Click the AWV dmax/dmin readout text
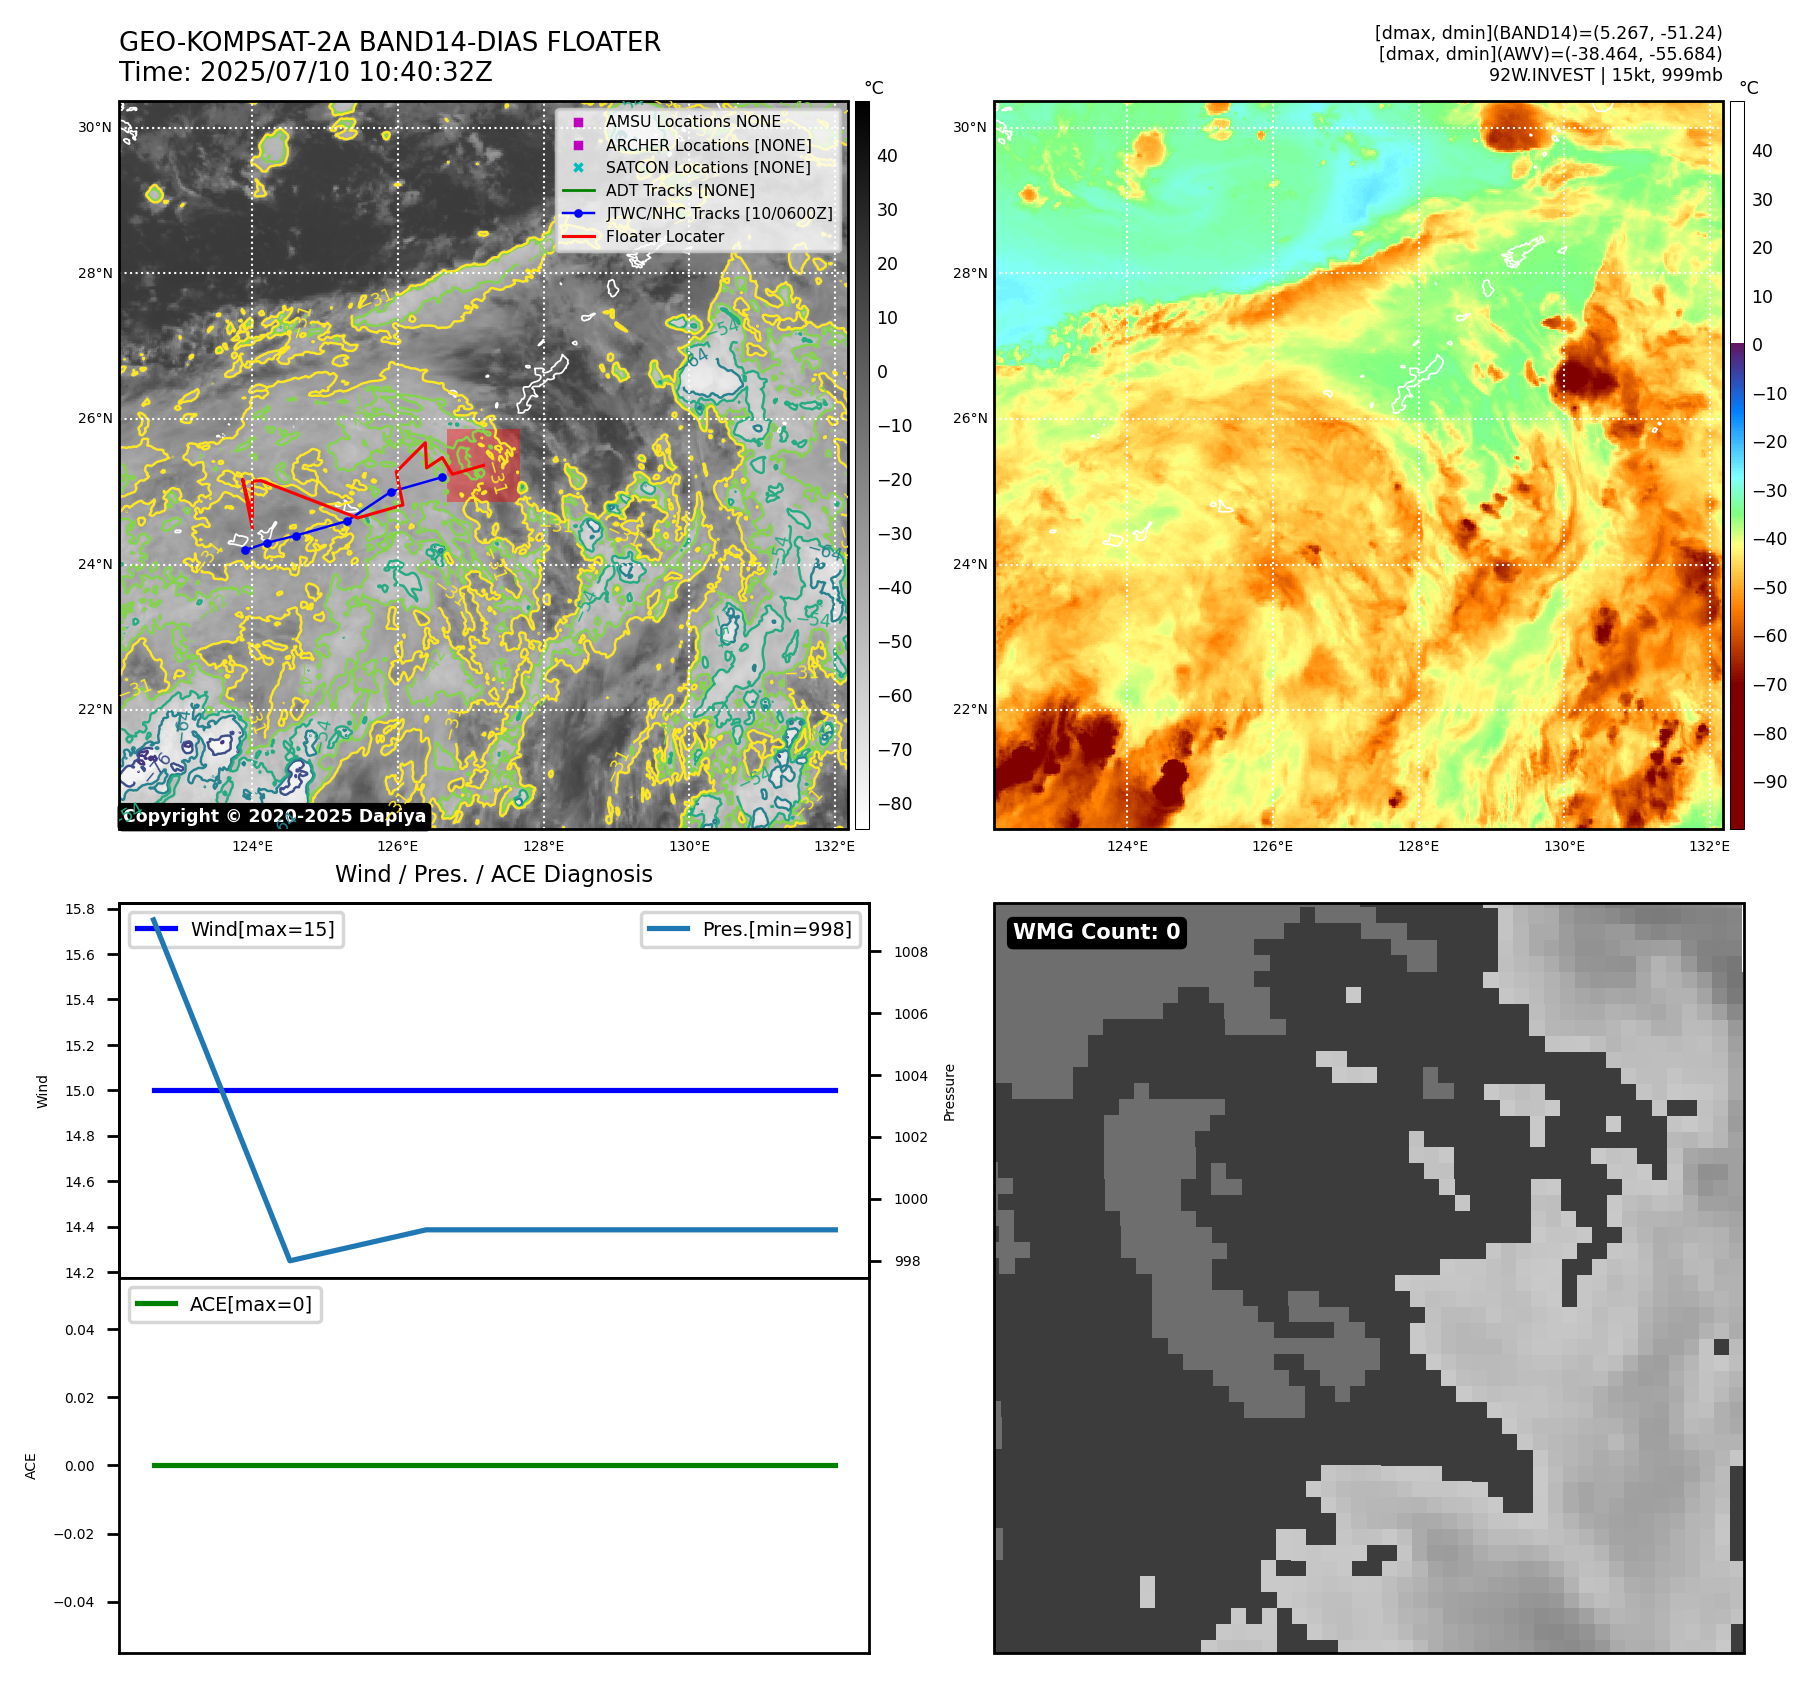 (1551, 54)
